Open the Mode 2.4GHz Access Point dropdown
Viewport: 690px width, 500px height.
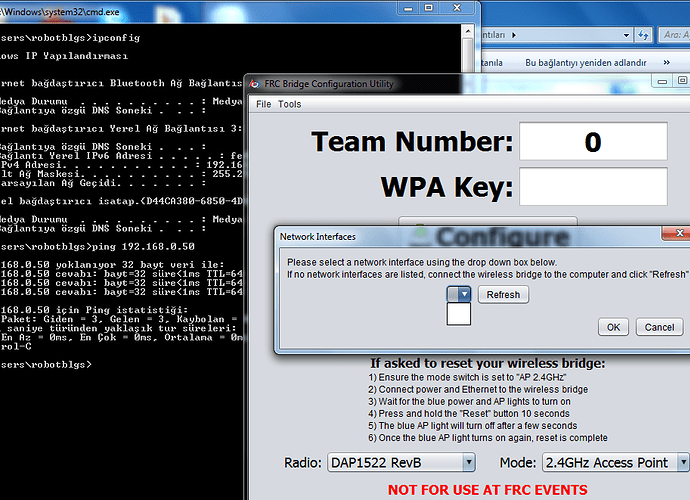(x=615, y=463)
